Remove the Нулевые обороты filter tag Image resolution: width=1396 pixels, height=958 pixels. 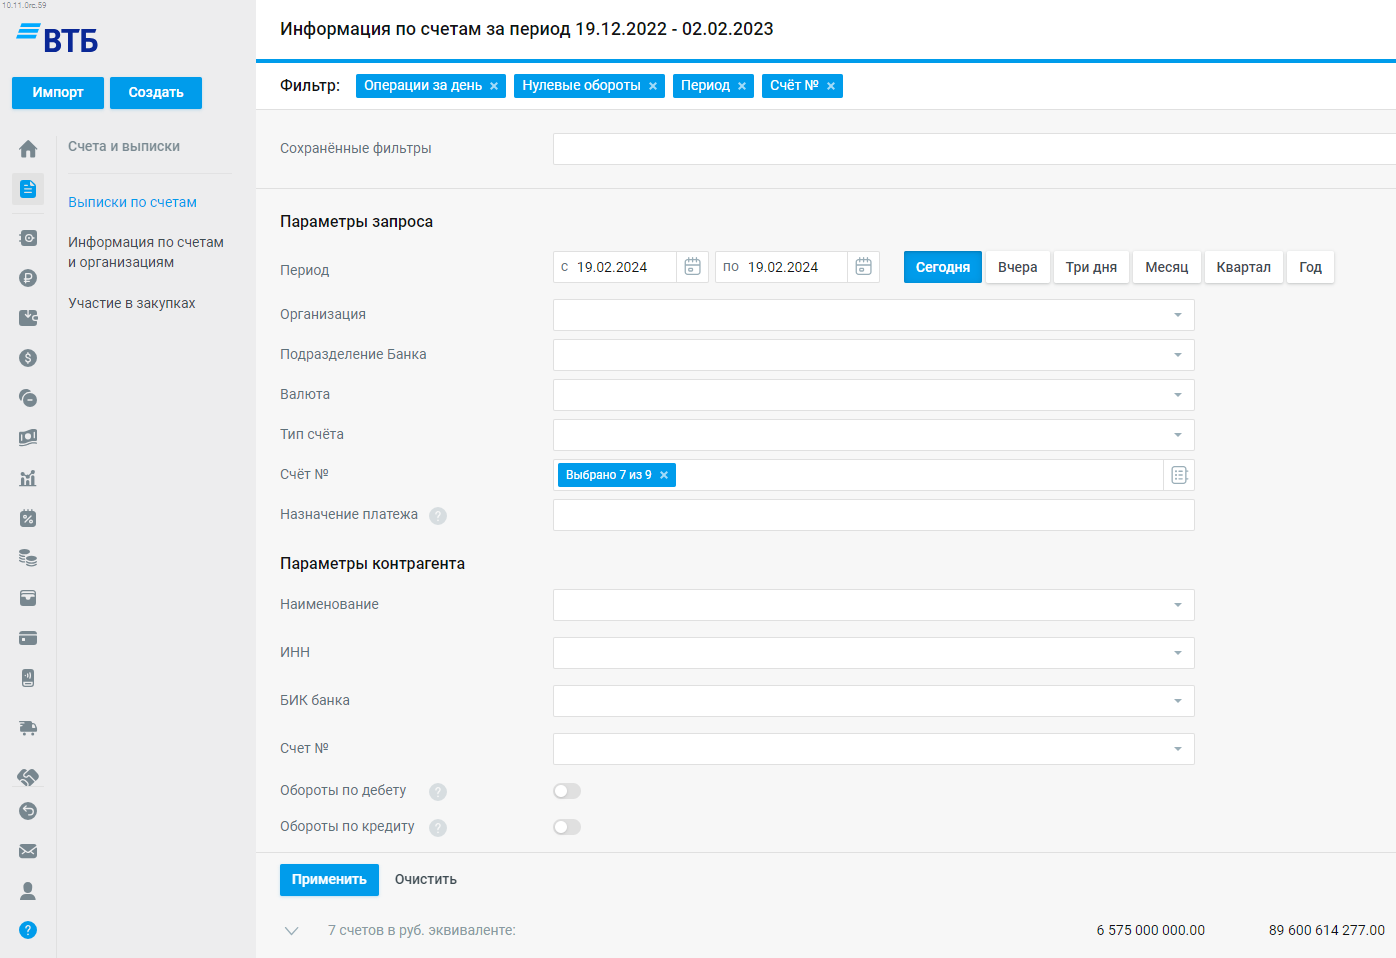tap(653, 86)
